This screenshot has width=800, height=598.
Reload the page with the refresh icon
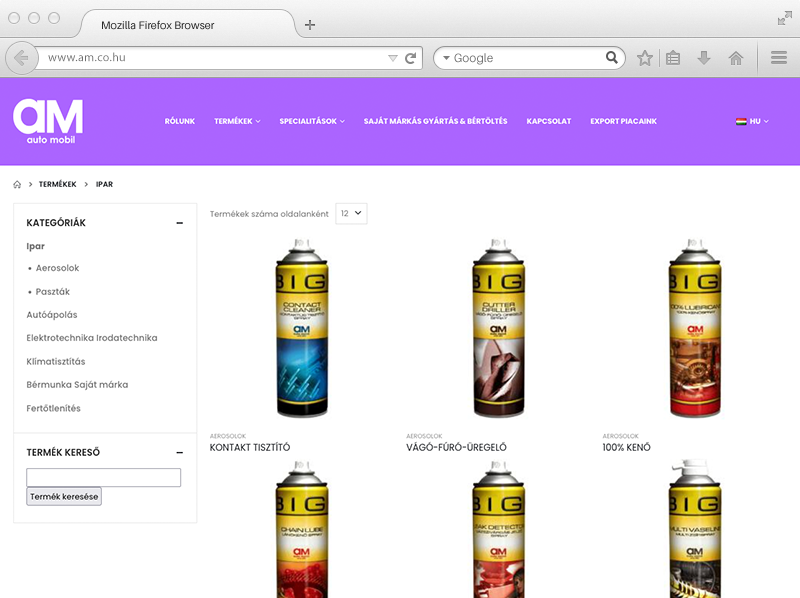(x=410, y=58)
